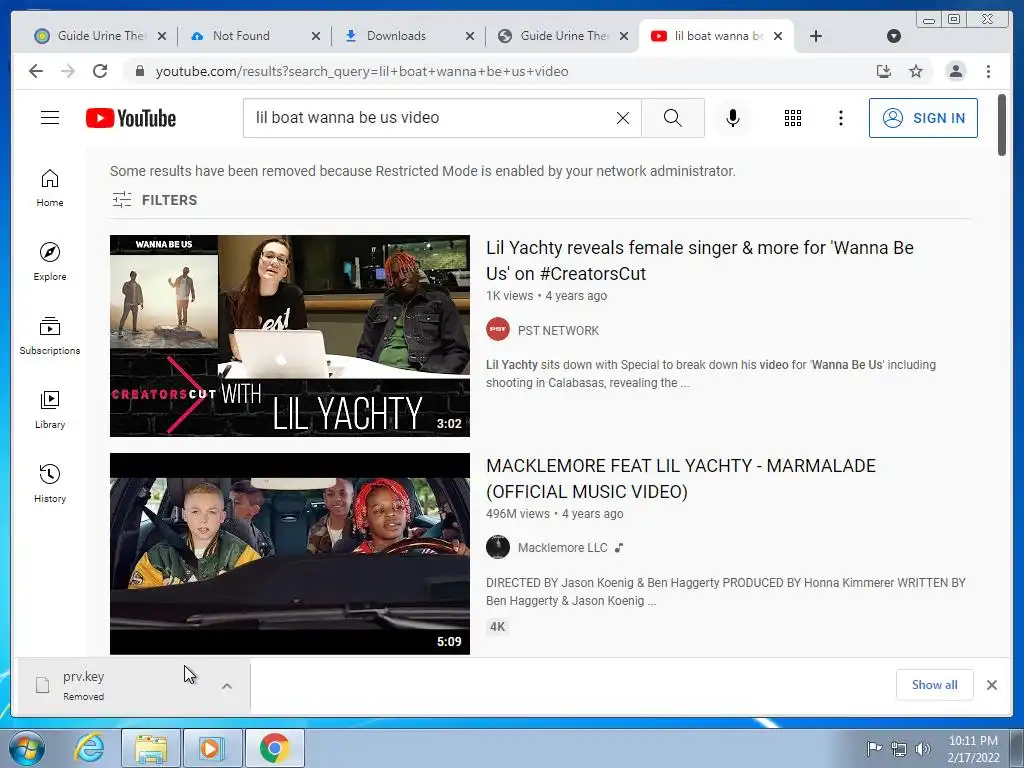Open Explore in the sidebar

50,262
